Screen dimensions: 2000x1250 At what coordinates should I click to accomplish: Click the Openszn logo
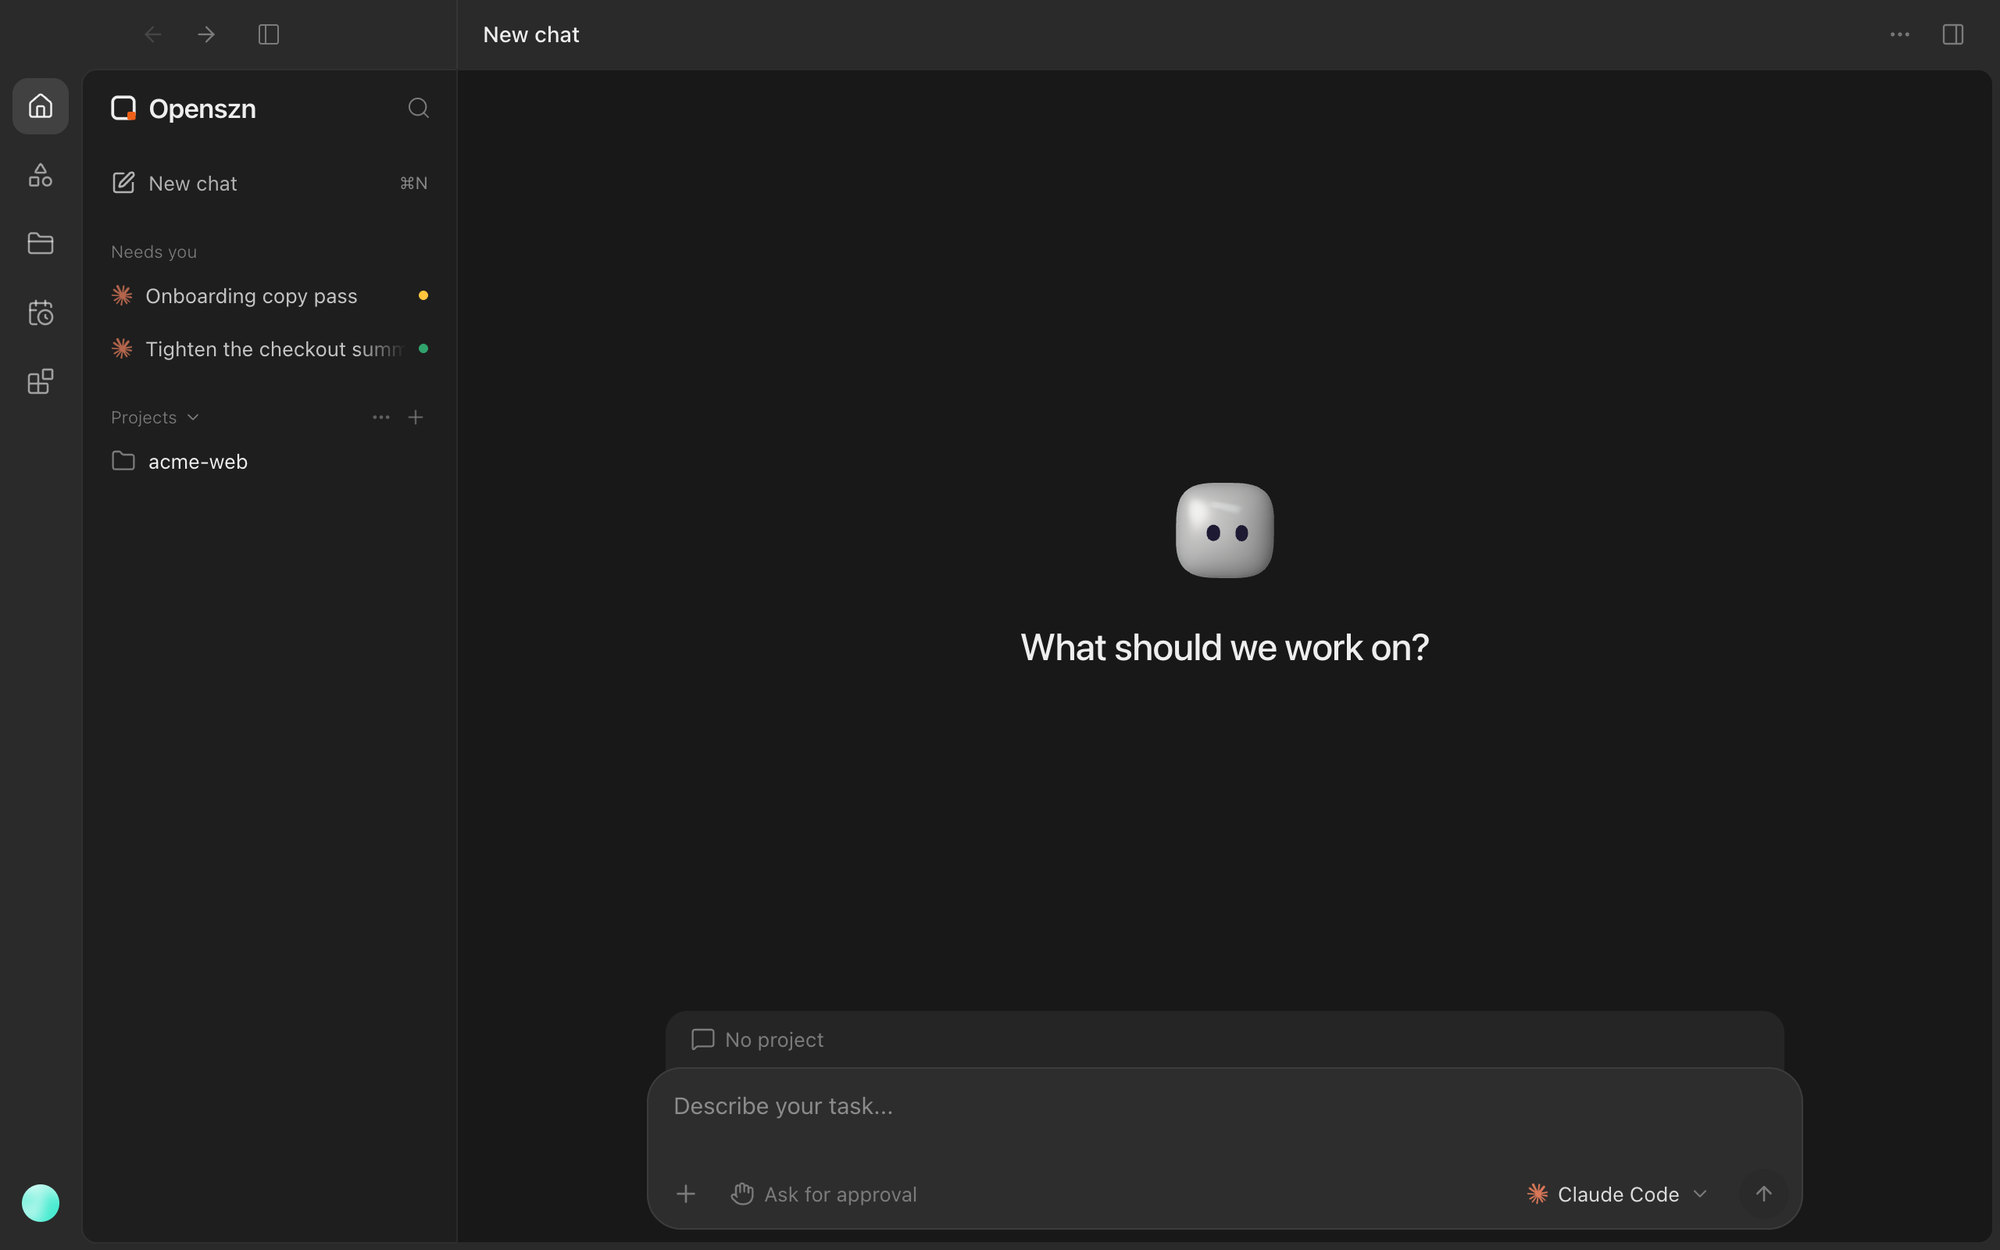[123, 108]
